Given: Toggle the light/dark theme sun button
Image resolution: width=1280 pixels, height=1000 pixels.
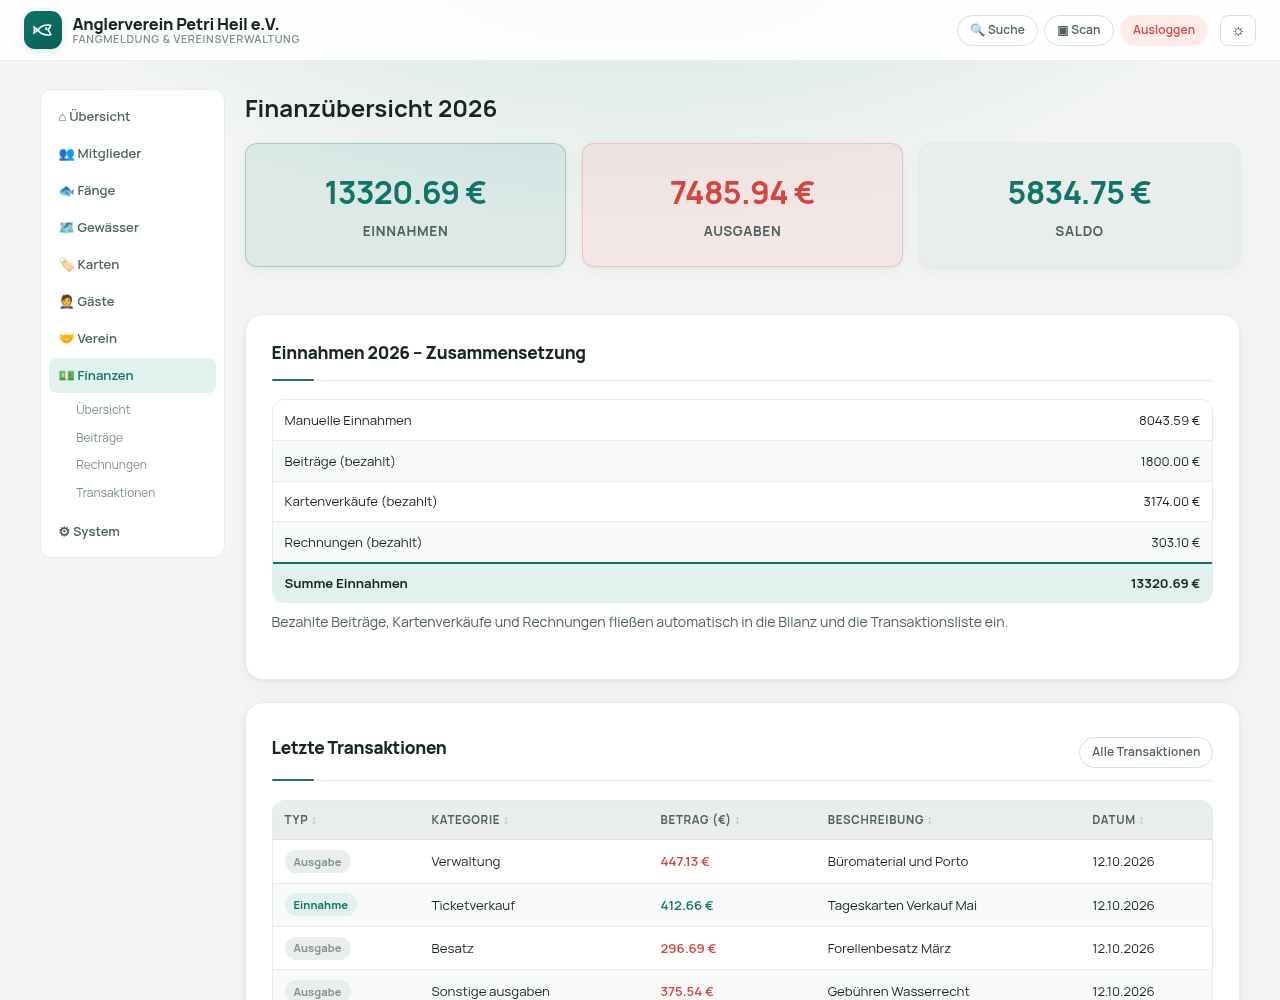Looking at the screenshot, I should pyautogui.click(x=1238, y=30).
